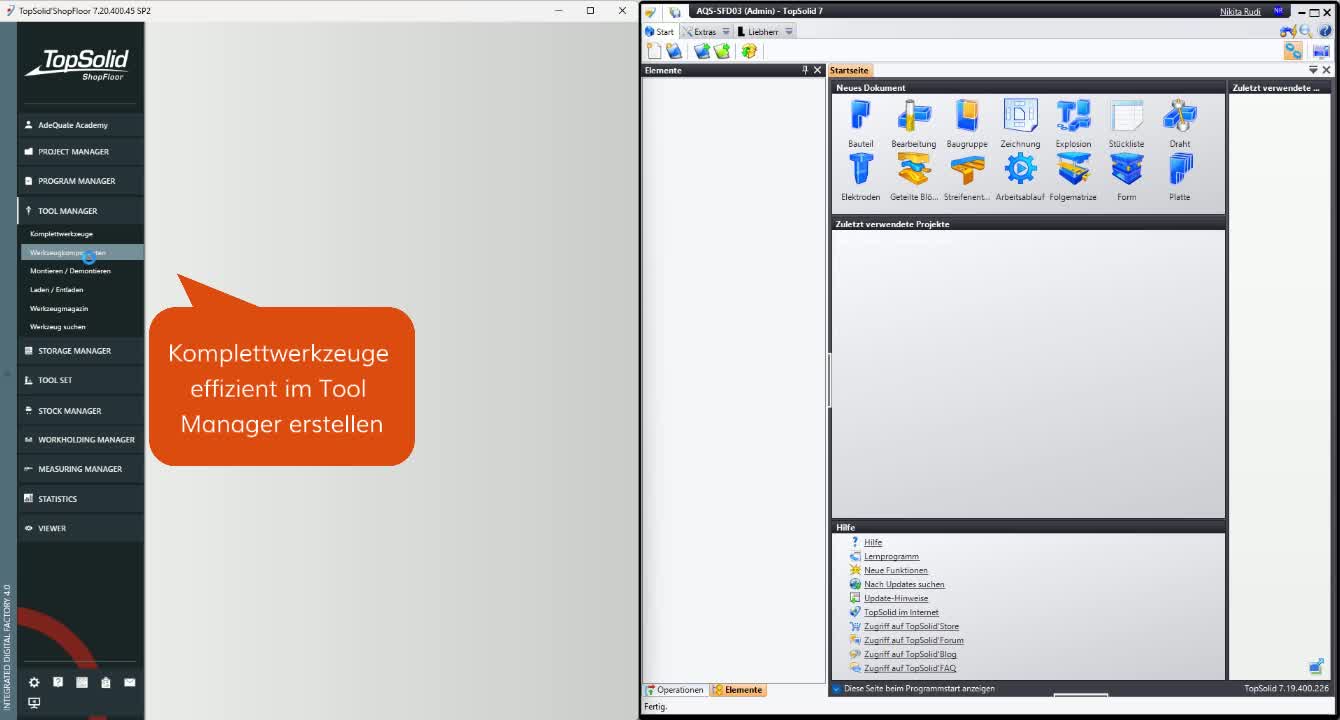Open TopSolid im Internet link

point(901,612)
